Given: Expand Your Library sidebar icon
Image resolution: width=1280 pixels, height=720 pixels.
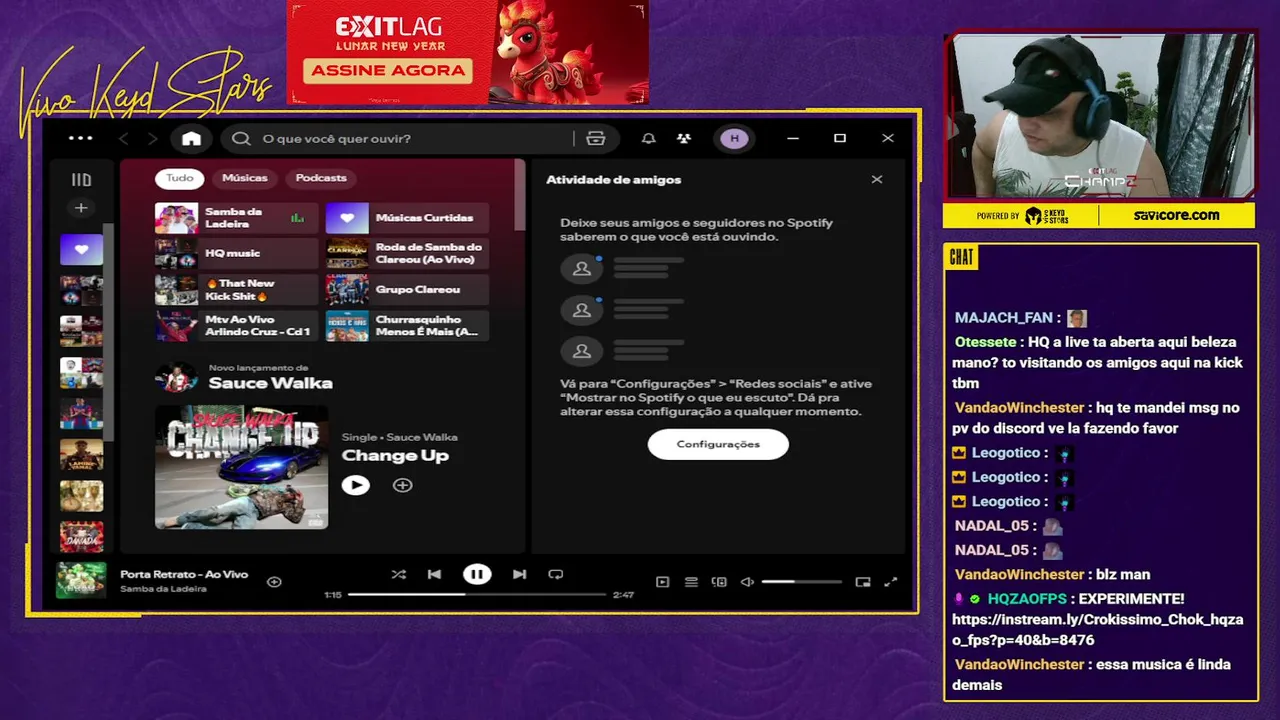Looking at the screenshot, I should pos(81,180).
